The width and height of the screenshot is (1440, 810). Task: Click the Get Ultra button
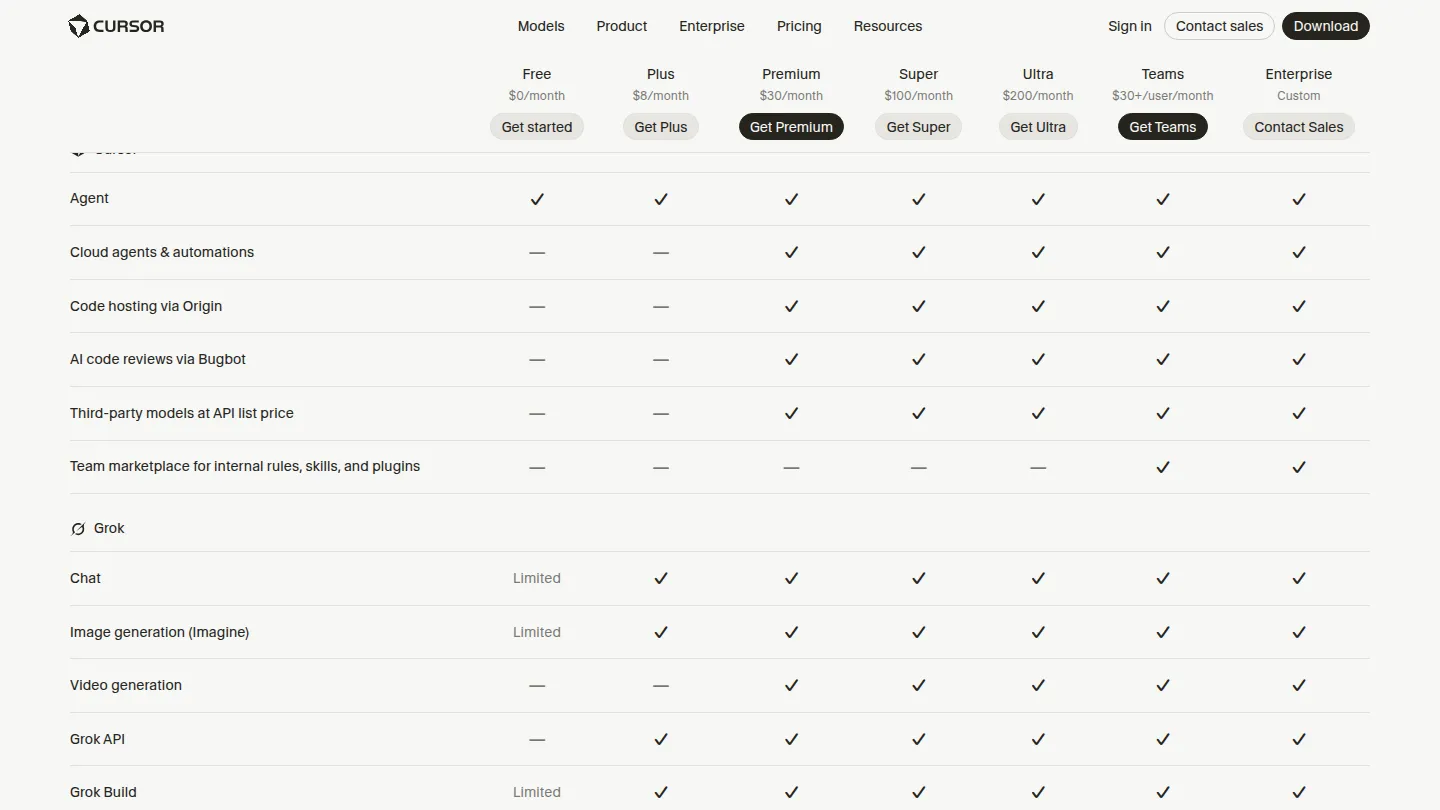[x=1038, y=127]
